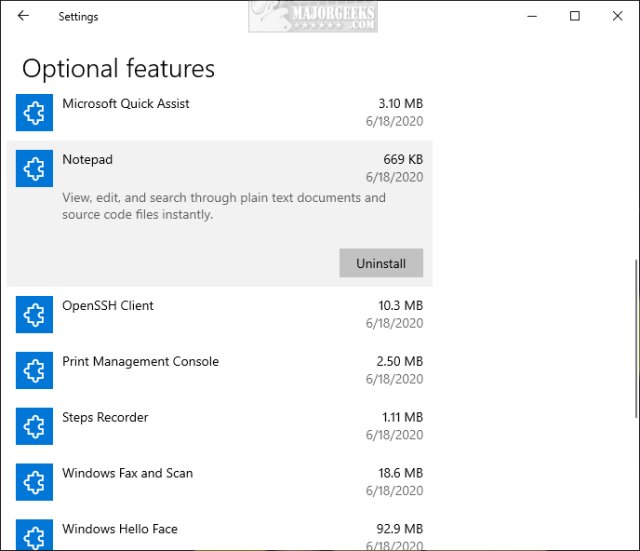The image size is (640, 551).
Task: Click the Notepad feature puzzle icon
Action: 34,169
